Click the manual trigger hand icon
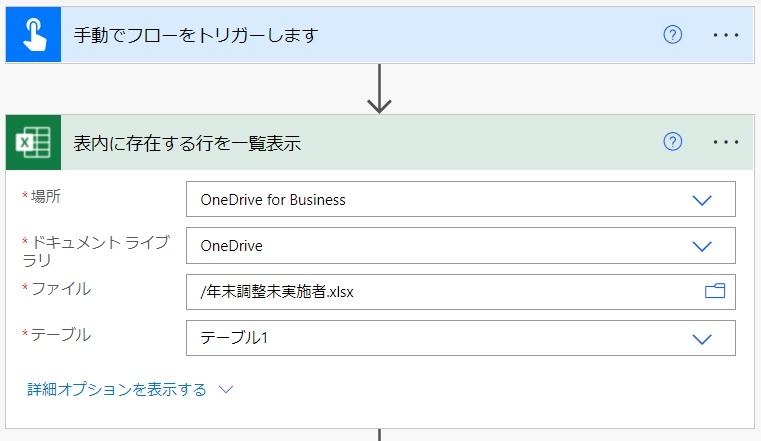This screenshot has width=761, height=441. coord(33,34)
